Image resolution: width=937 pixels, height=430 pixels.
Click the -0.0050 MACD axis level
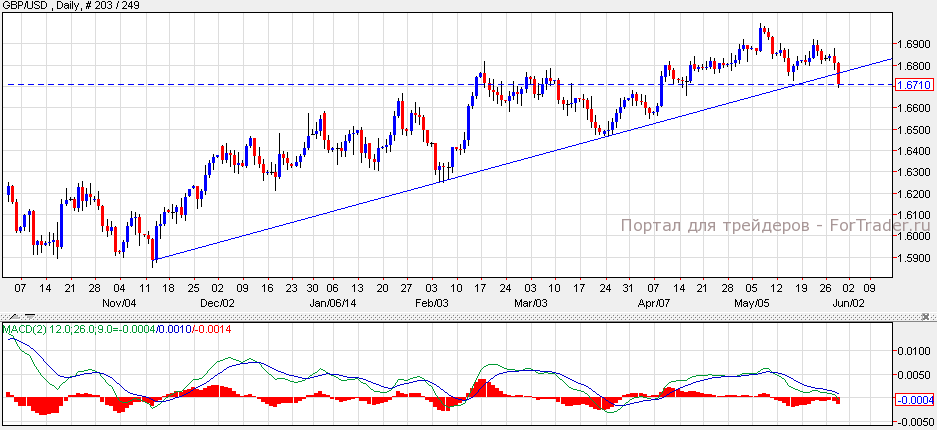pos(914,422)
